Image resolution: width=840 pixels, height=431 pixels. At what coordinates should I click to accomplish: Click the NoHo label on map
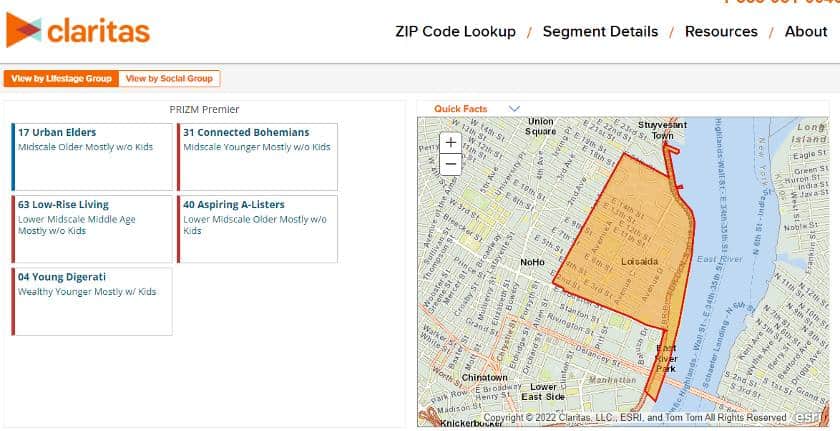pyautogui.click(x=532, y=262)
